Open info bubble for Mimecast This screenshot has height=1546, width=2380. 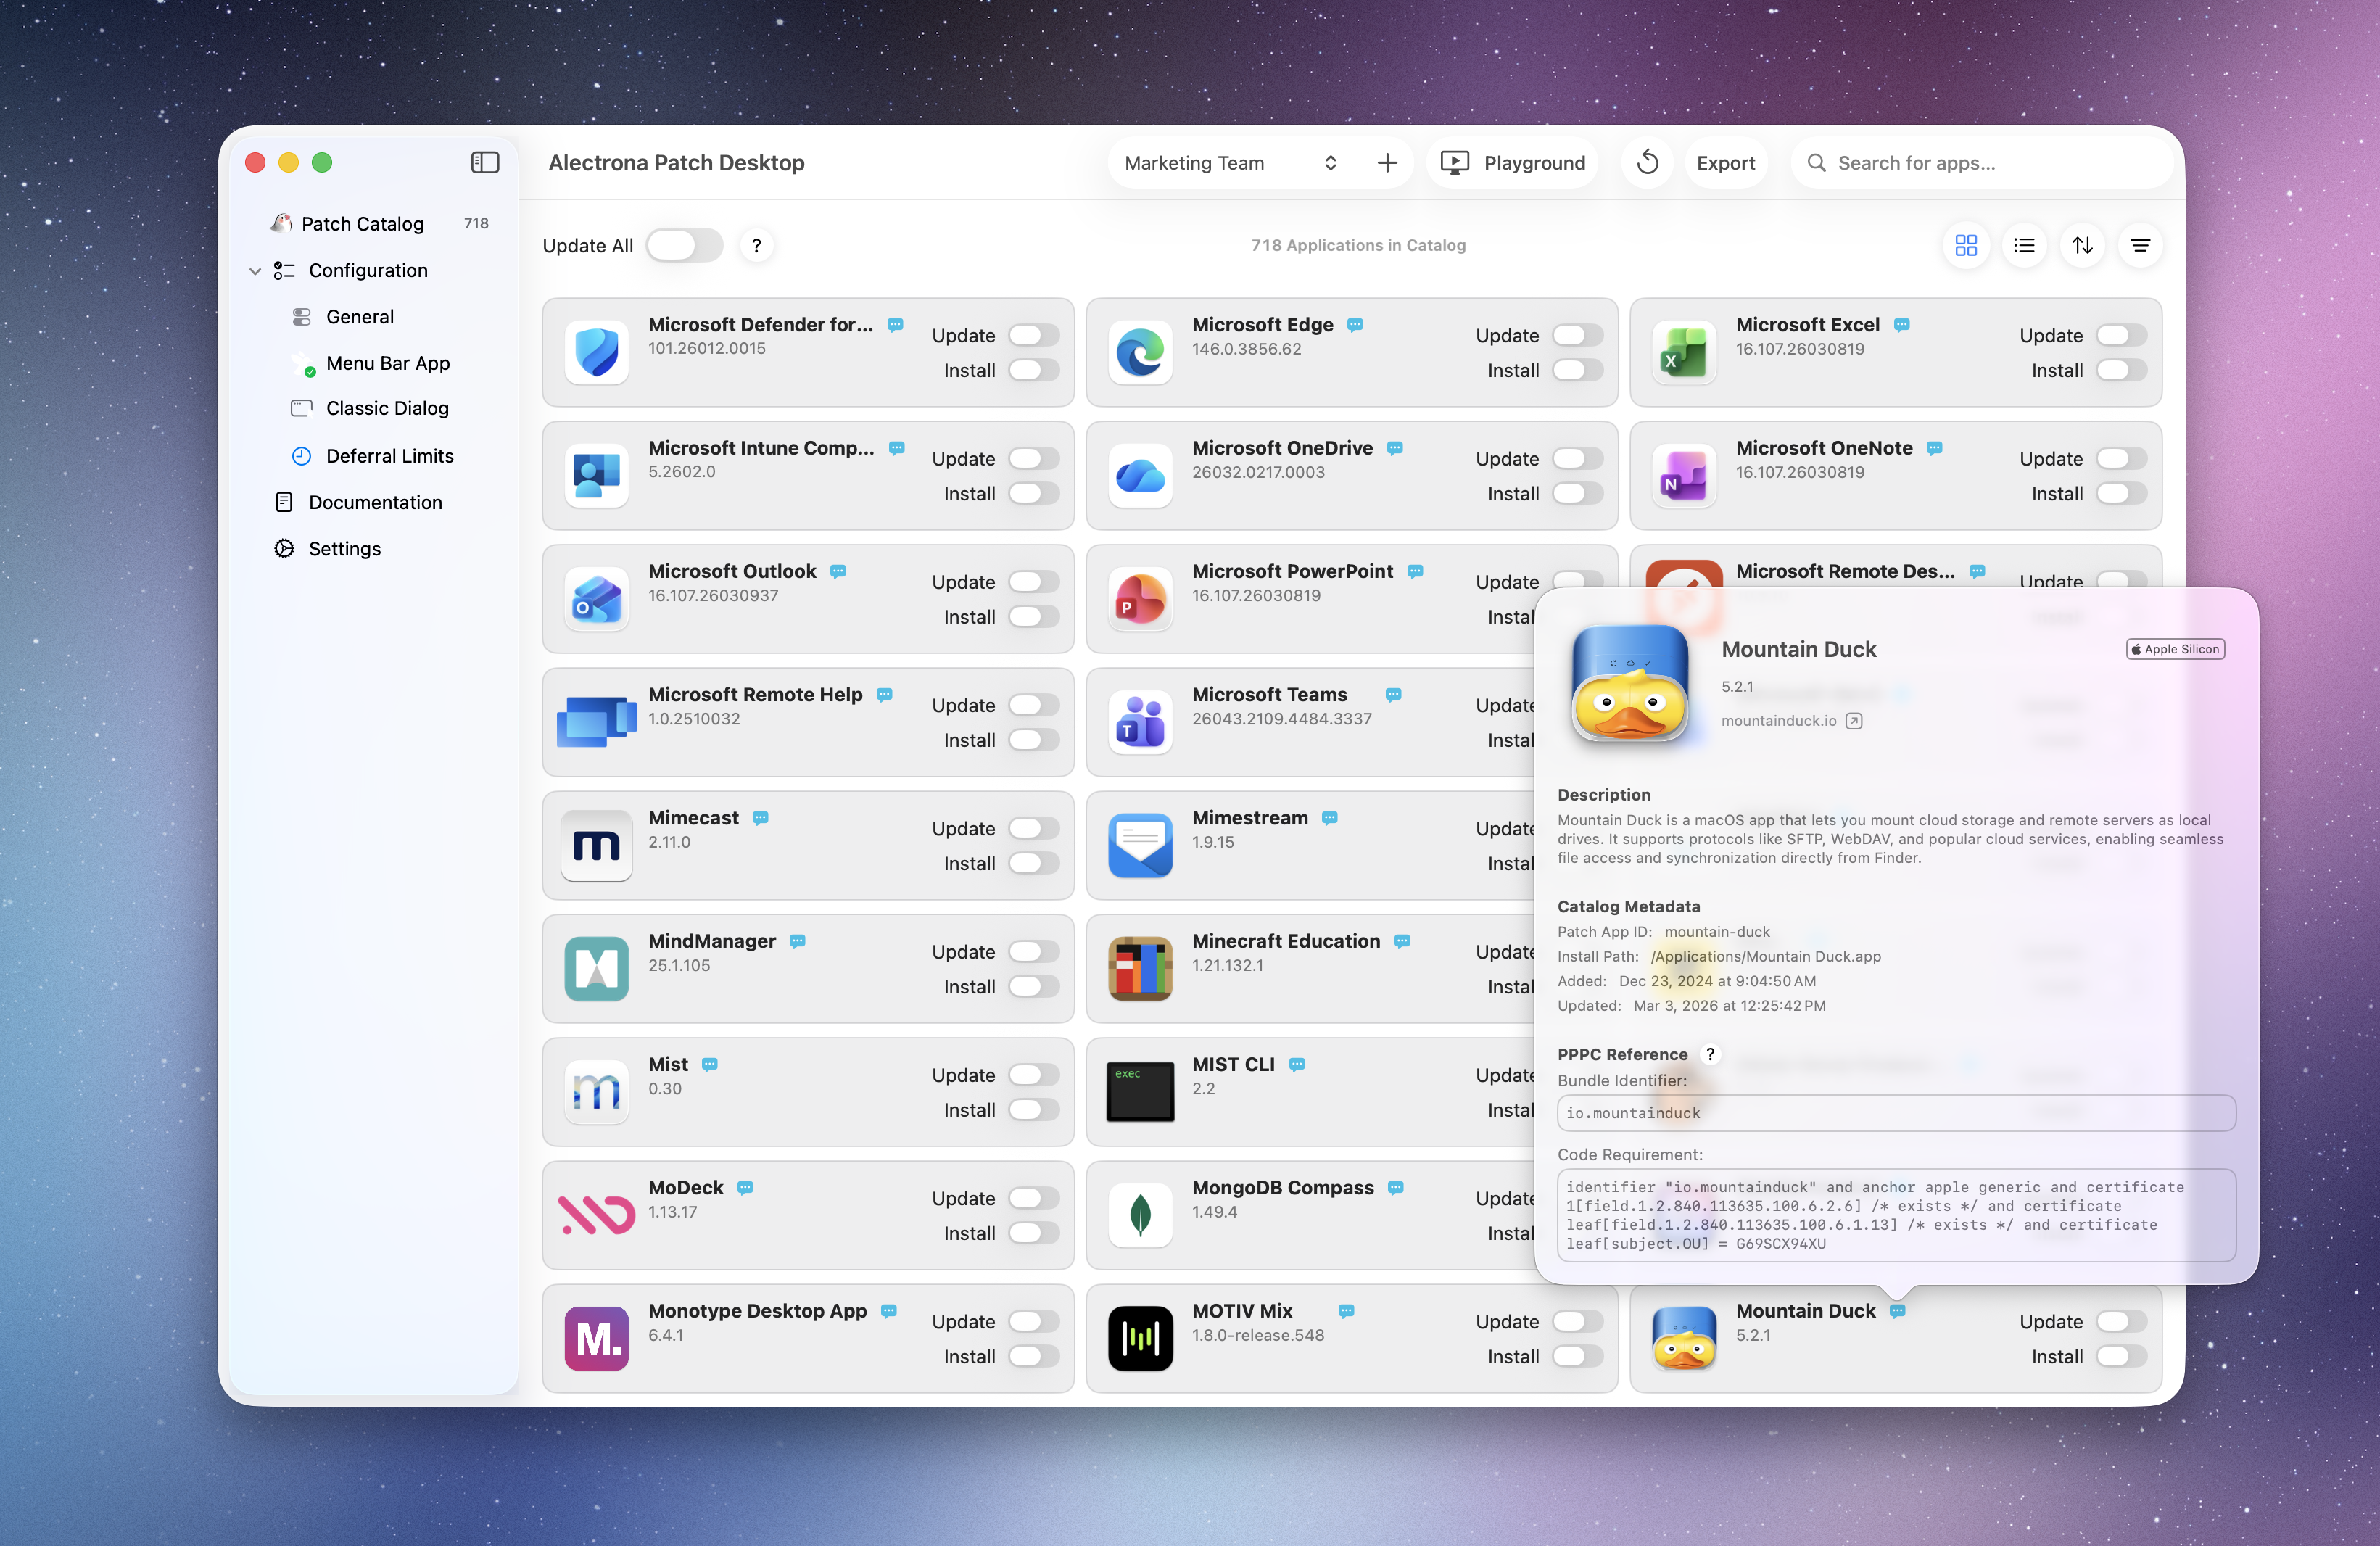(x=760, y=818)
